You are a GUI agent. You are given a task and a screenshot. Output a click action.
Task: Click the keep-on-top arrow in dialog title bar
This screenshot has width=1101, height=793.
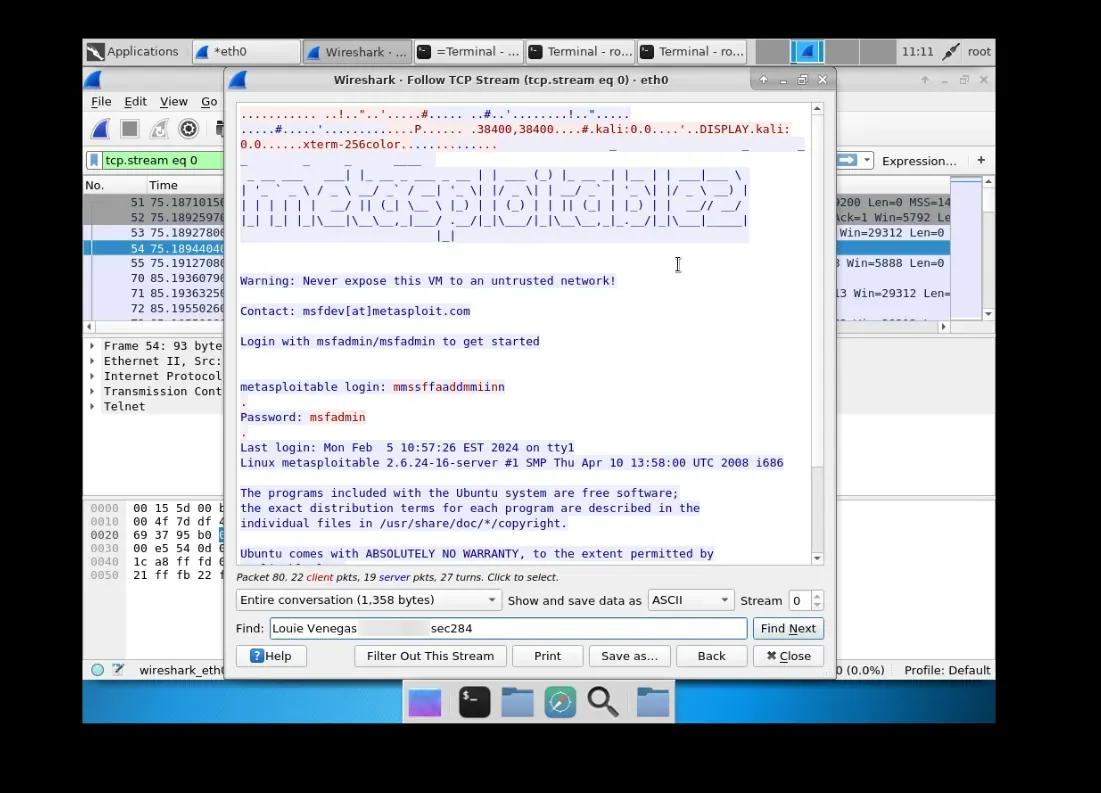[763, 80]
